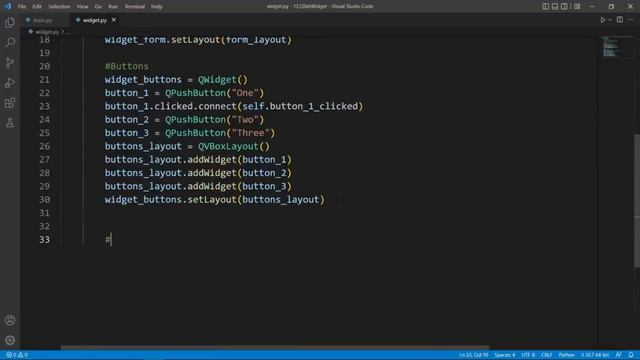Viewport: 640px width, 360px height.
Task: Click widget_form.setLayout on line 18
Action: coord(162,40)
